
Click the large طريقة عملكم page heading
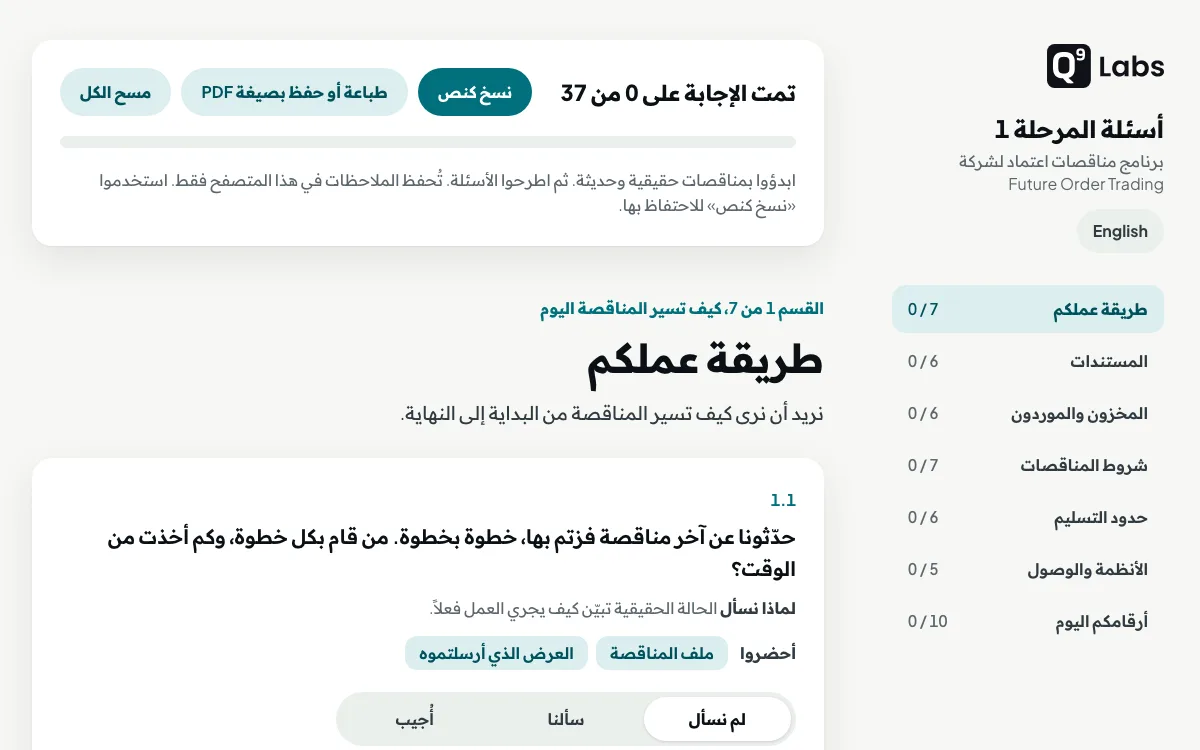(x=704, y=361)
